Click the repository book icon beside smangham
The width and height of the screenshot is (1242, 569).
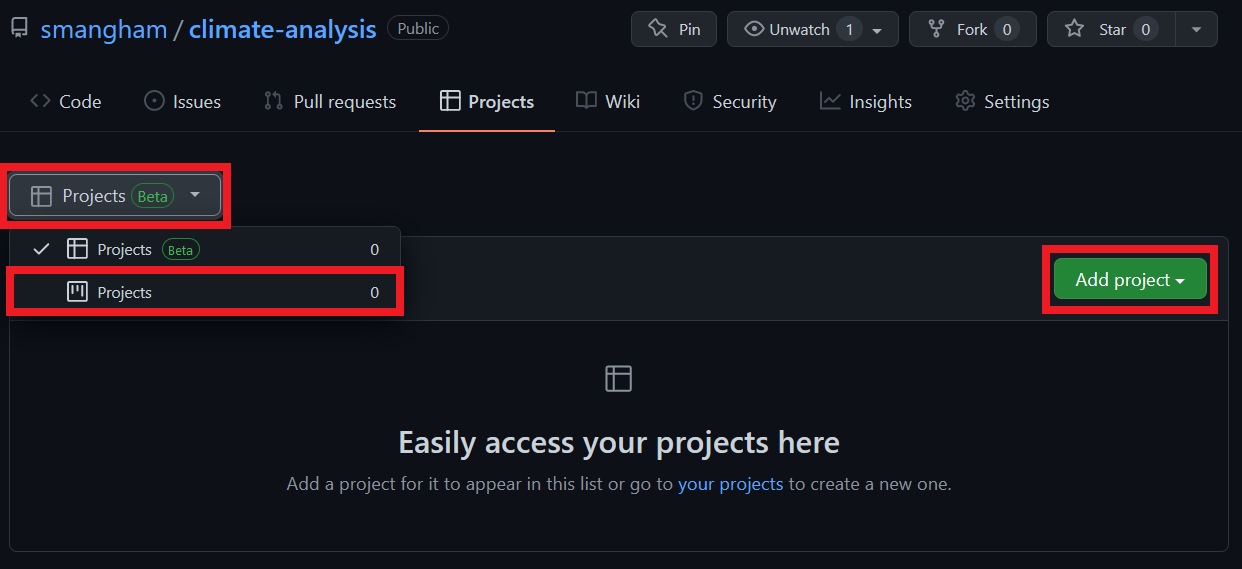tap(19, 28)
